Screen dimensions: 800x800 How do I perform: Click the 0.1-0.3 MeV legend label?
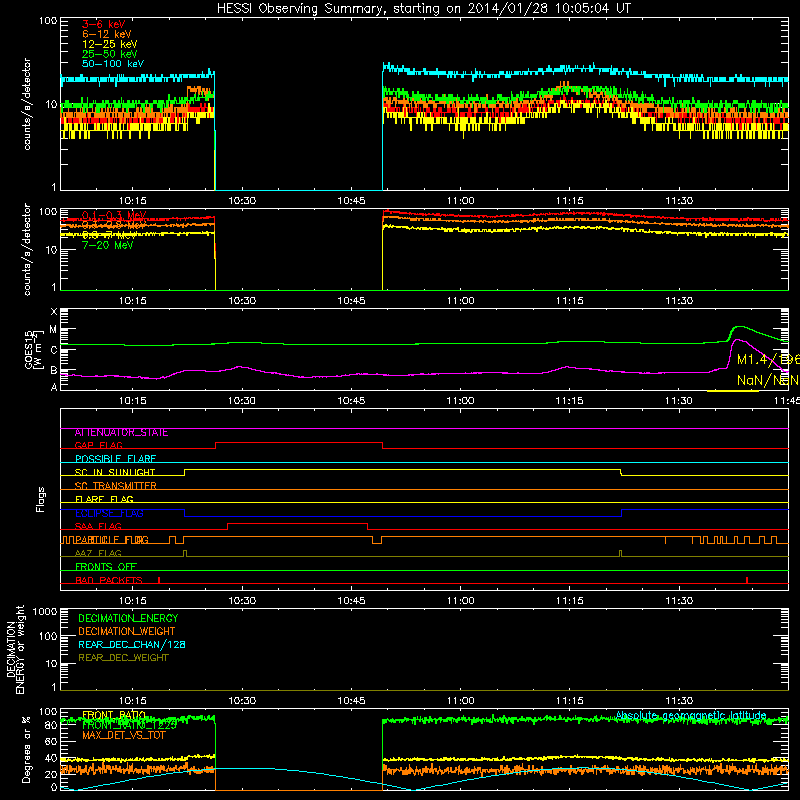[114, 215]
